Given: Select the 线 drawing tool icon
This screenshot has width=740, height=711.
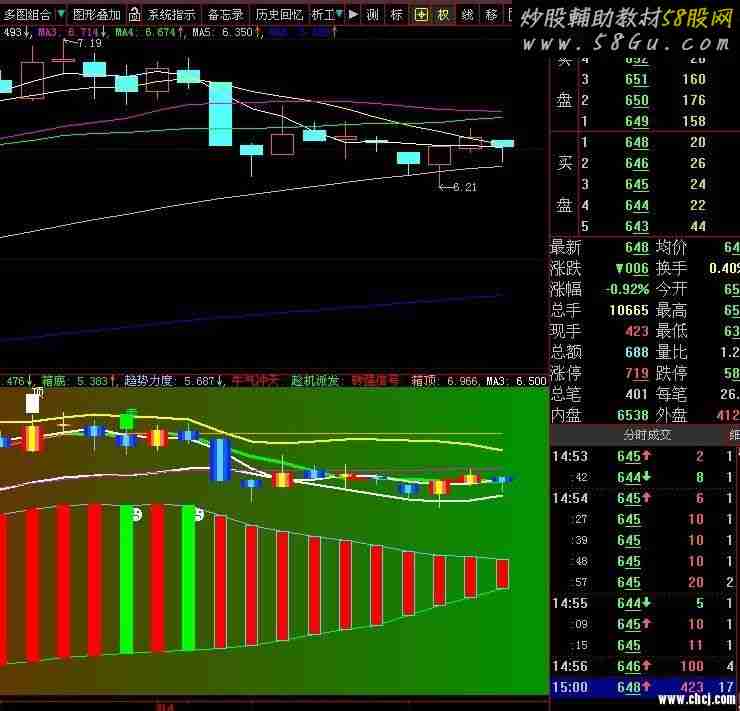Looking at the screenshot, I should (x=467, y=15).
